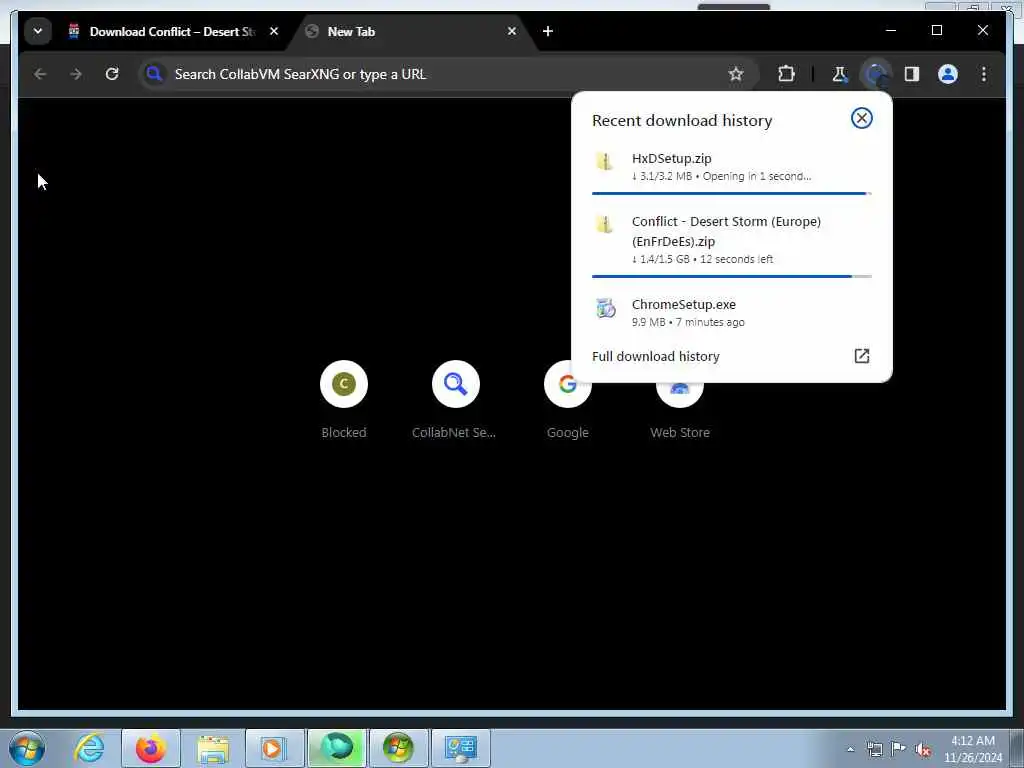Open the Google shortcut tile

click(x=568, y=400)
